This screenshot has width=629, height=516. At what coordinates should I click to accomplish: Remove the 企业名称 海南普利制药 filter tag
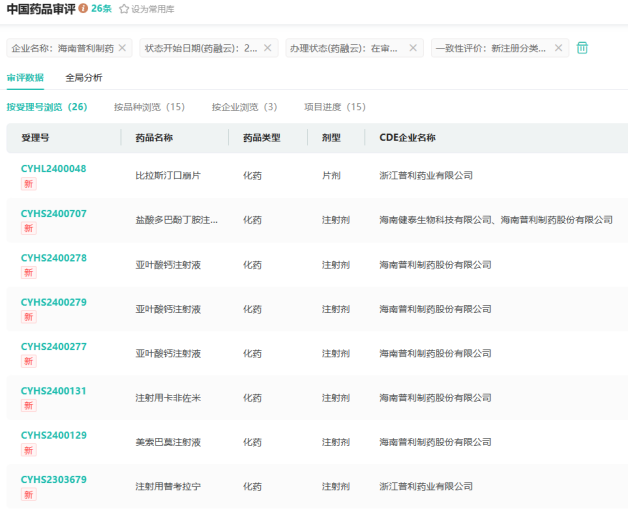tap(123, 48)
